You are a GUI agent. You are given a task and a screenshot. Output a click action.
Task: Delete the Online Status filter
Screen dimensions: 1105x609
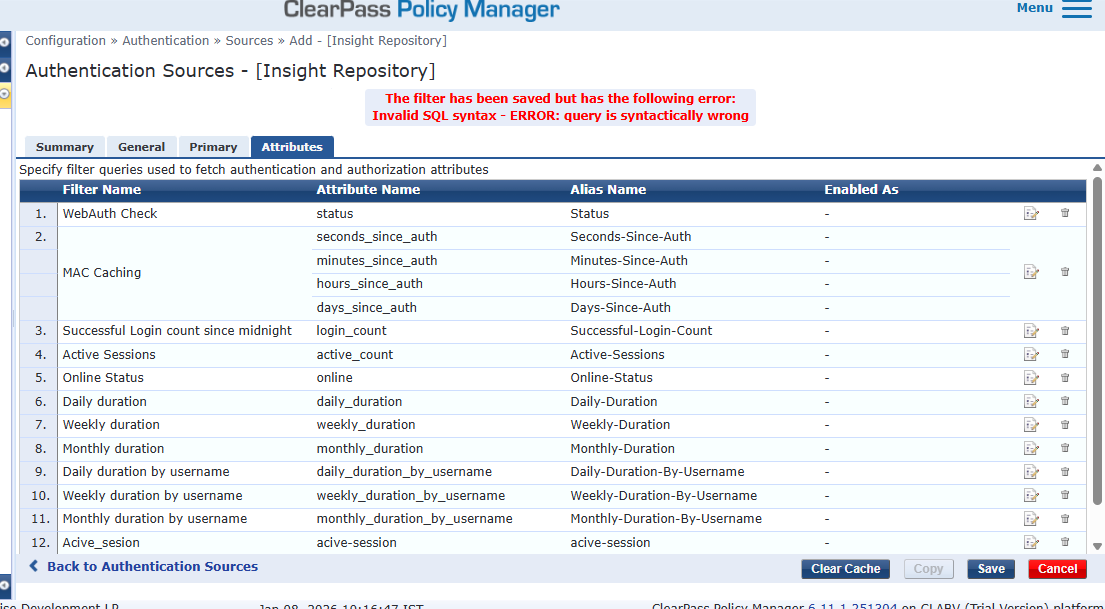pos(1065,377)
